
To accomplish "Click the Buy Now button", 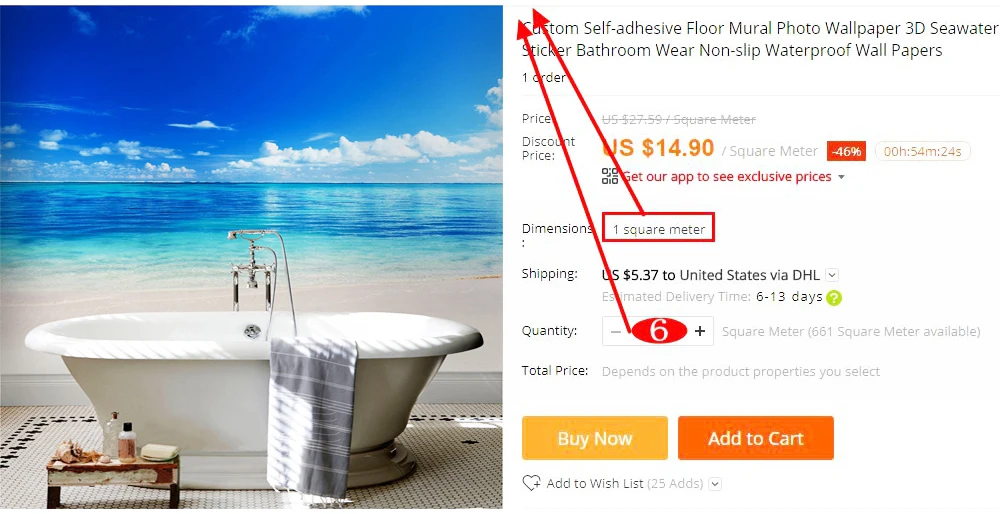I will (x=594, y=438).
